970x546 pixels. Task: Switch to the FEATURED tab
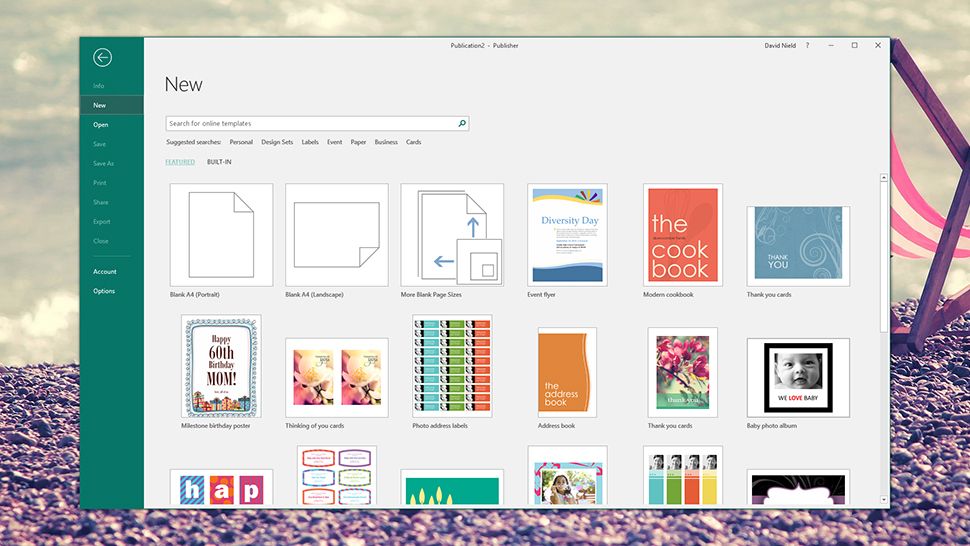click(x=180, y=162)
